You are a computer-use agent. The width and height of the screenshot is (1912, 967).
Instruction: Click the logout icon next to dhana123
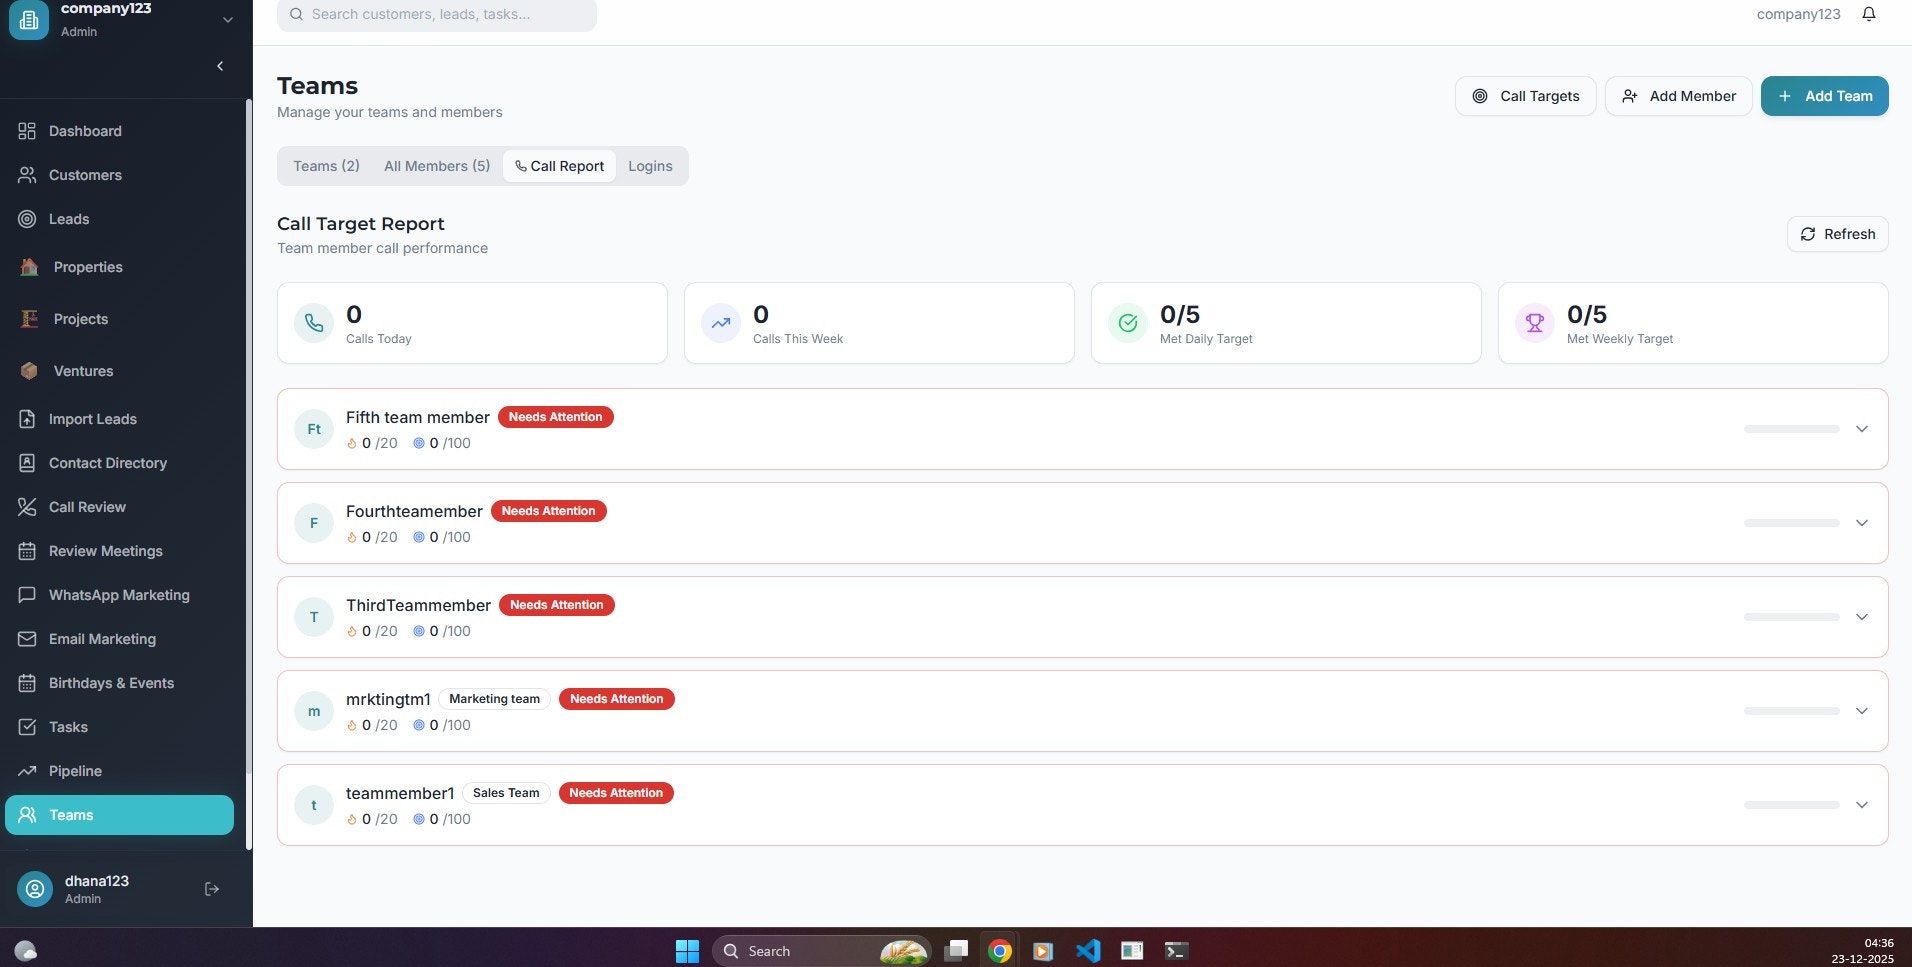211,888
